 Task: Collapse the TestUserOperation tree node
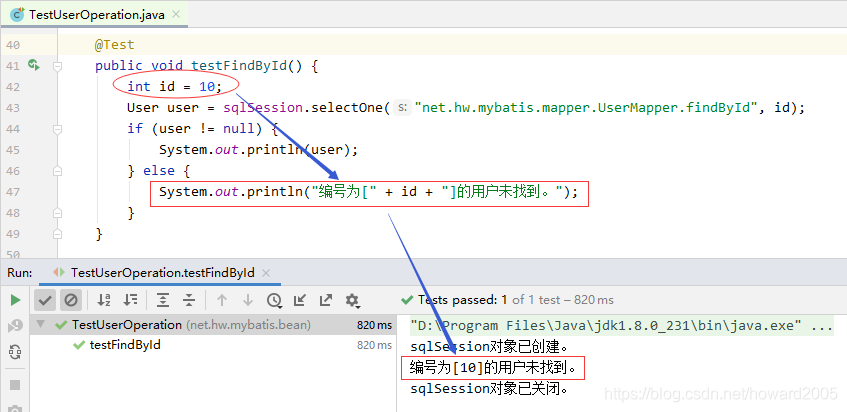(x=41, y=325)
